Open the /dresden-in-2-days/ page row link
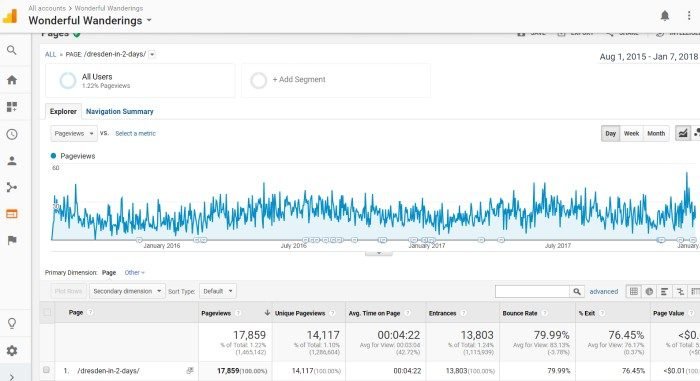 point(108,371)
